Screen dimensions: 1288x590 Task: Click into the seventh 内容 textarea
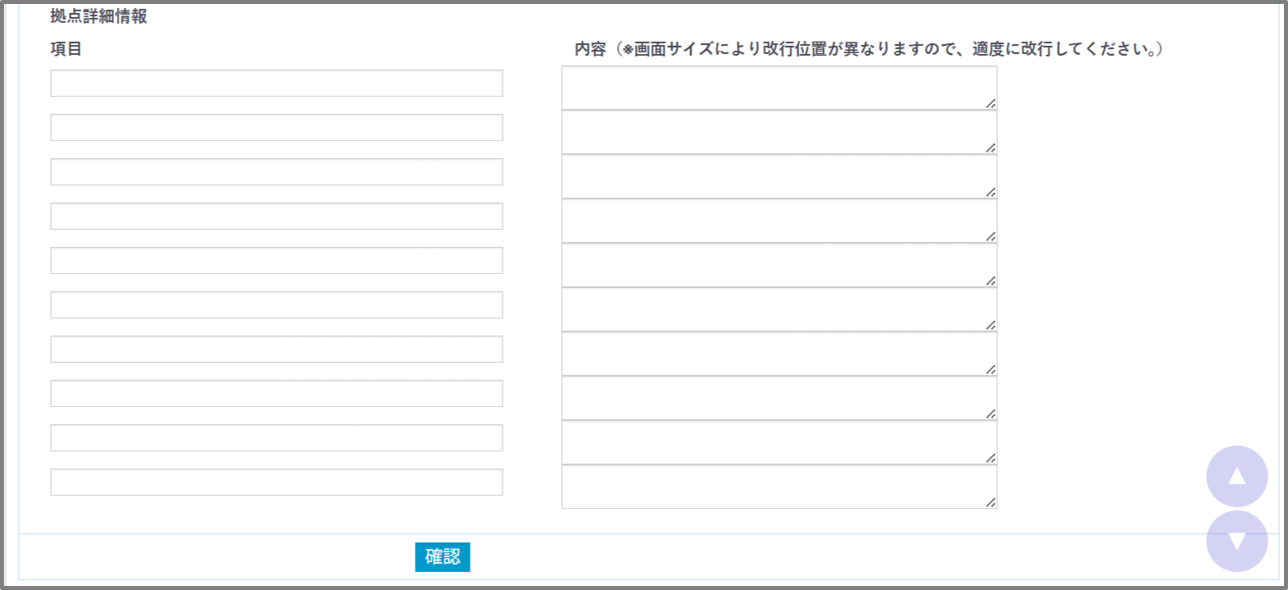779,354
